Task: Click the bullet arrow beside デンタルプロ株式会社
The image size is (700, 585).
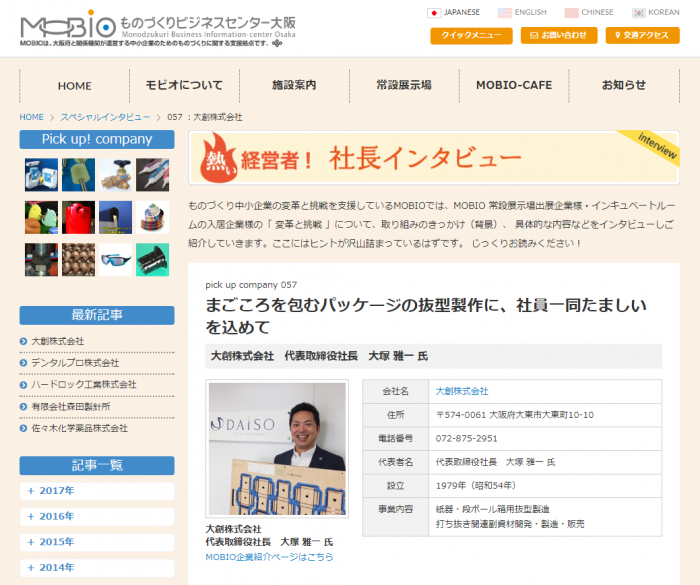Action: [x=24, y=363]
